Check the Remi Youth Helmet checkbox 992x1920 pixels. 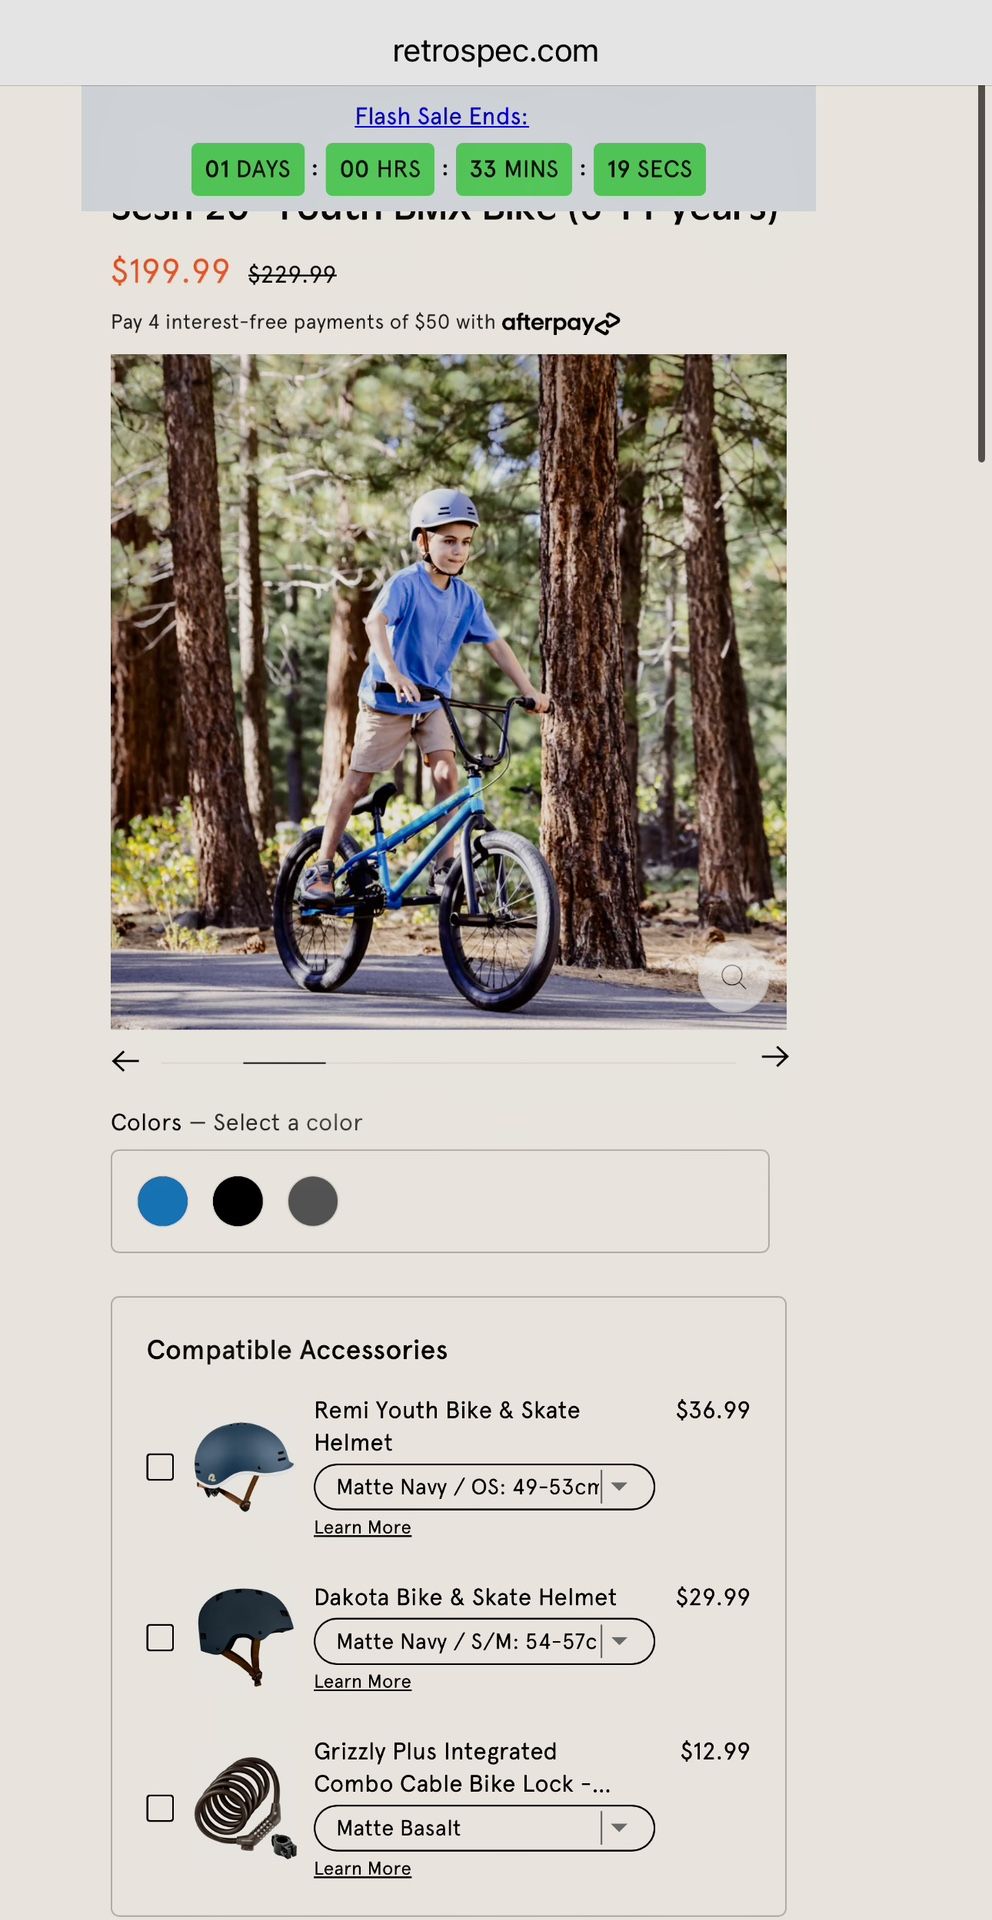click(x=160, y=1467)
